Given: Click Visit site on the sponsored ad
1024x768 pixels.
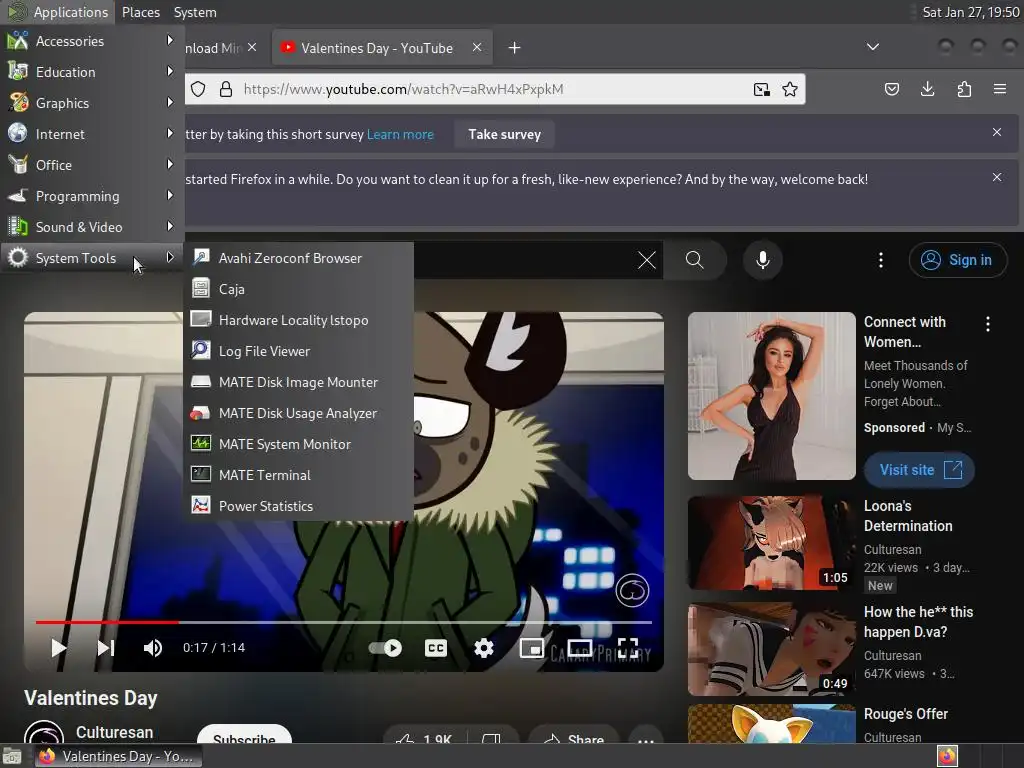Looking at the screenshot, I should click(919, 470).
